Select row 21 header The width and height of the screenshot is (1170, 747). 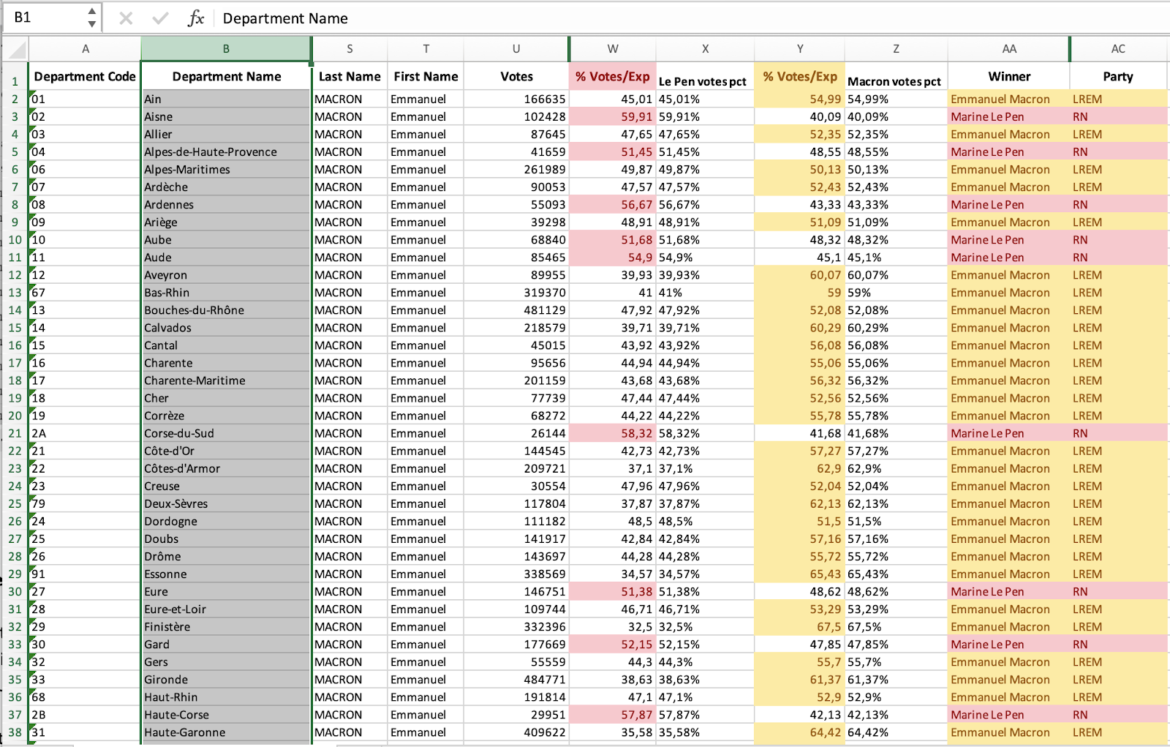pyautogui.click(x=13, y=433)
